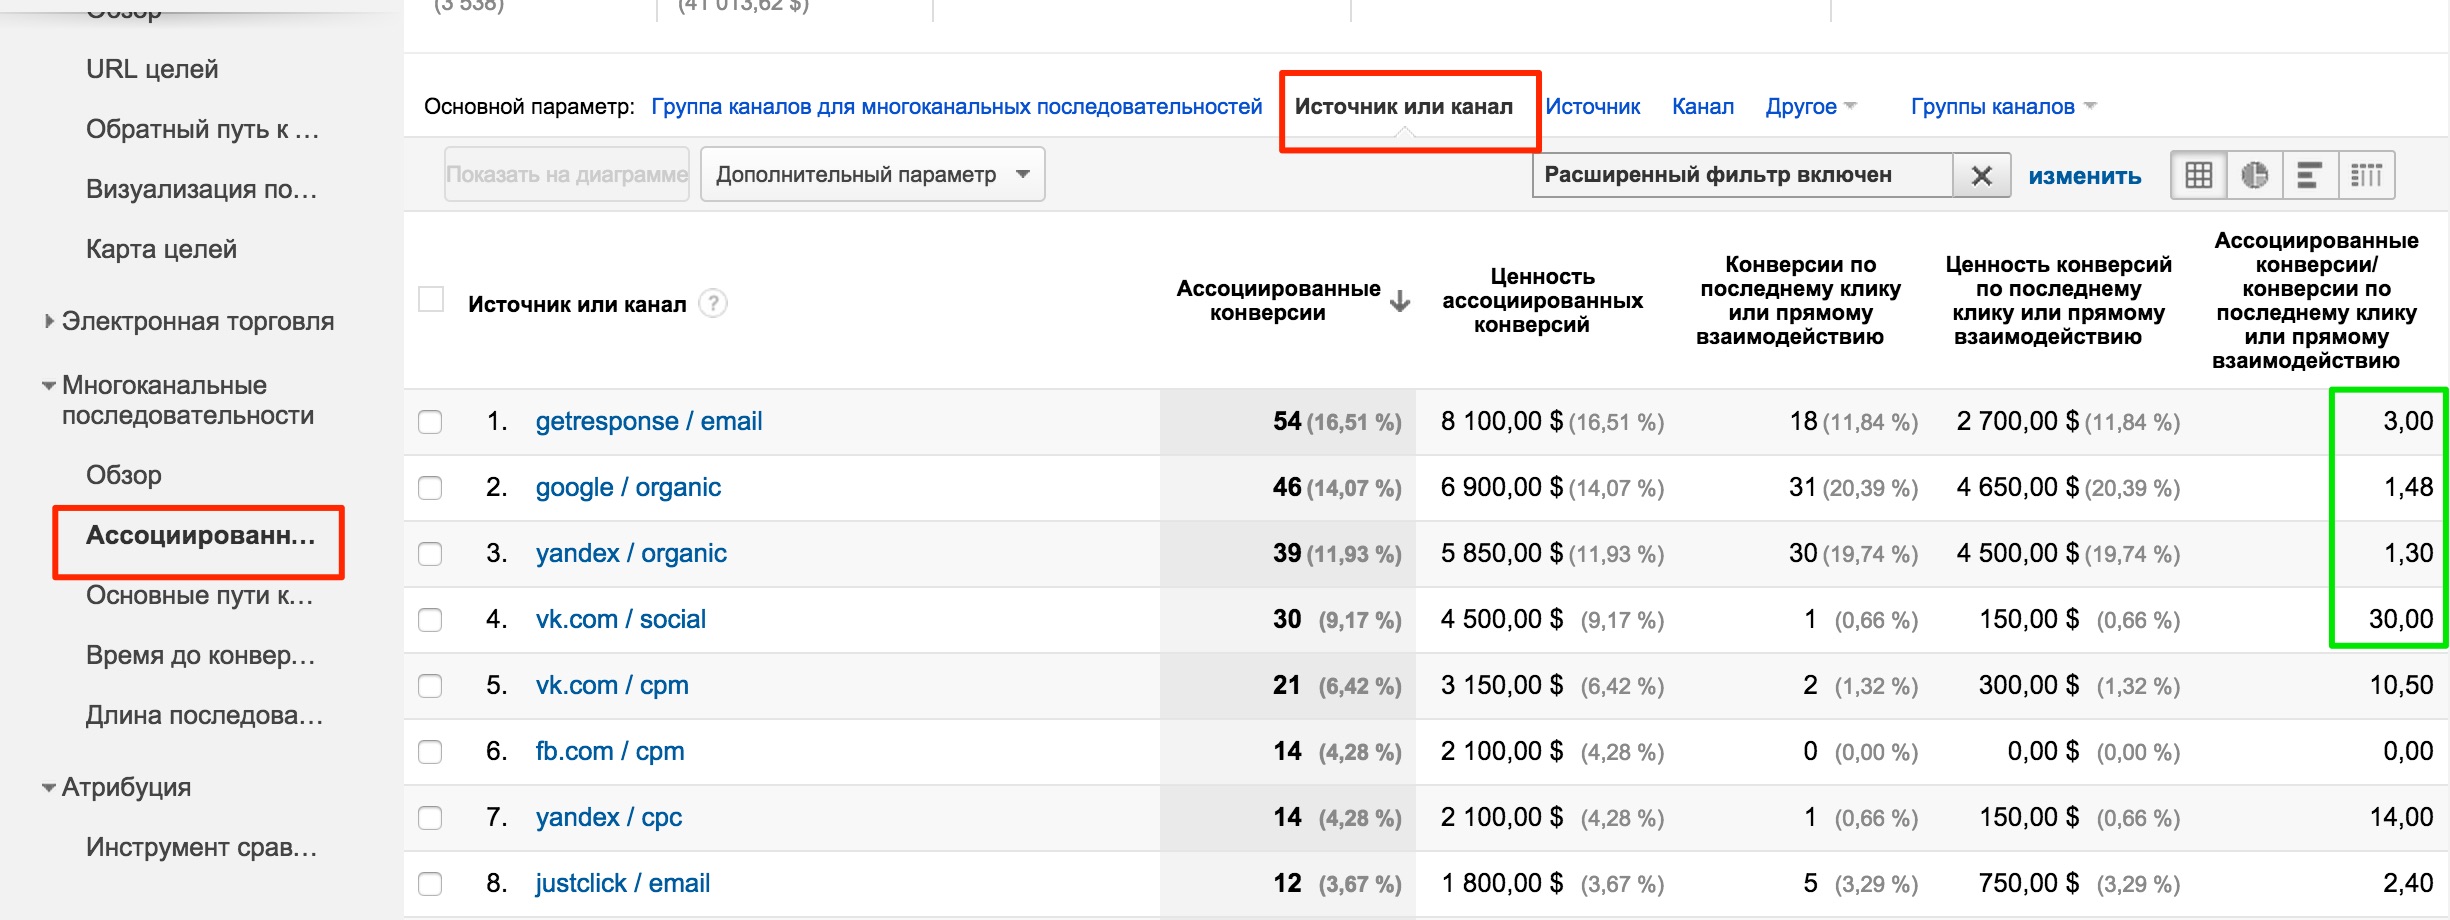Open Основные пути к… report
Viewport: 2450px width, 920px height.
tap(199, 595)
